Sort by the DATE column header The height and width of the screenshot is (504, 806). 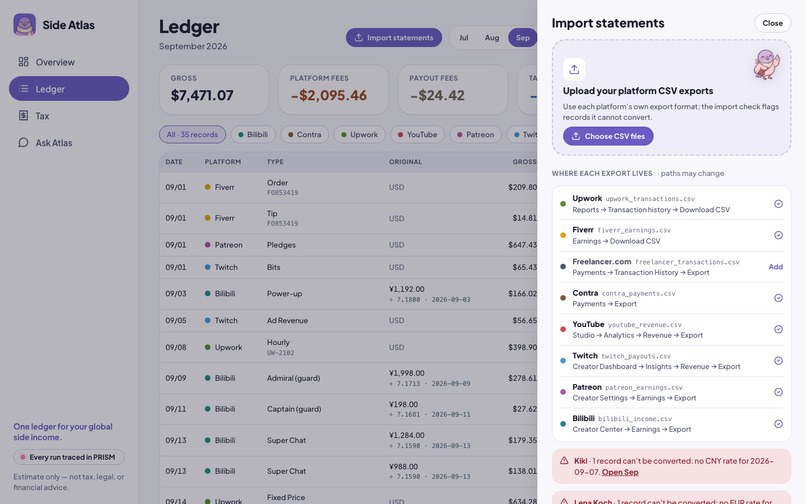174,161
